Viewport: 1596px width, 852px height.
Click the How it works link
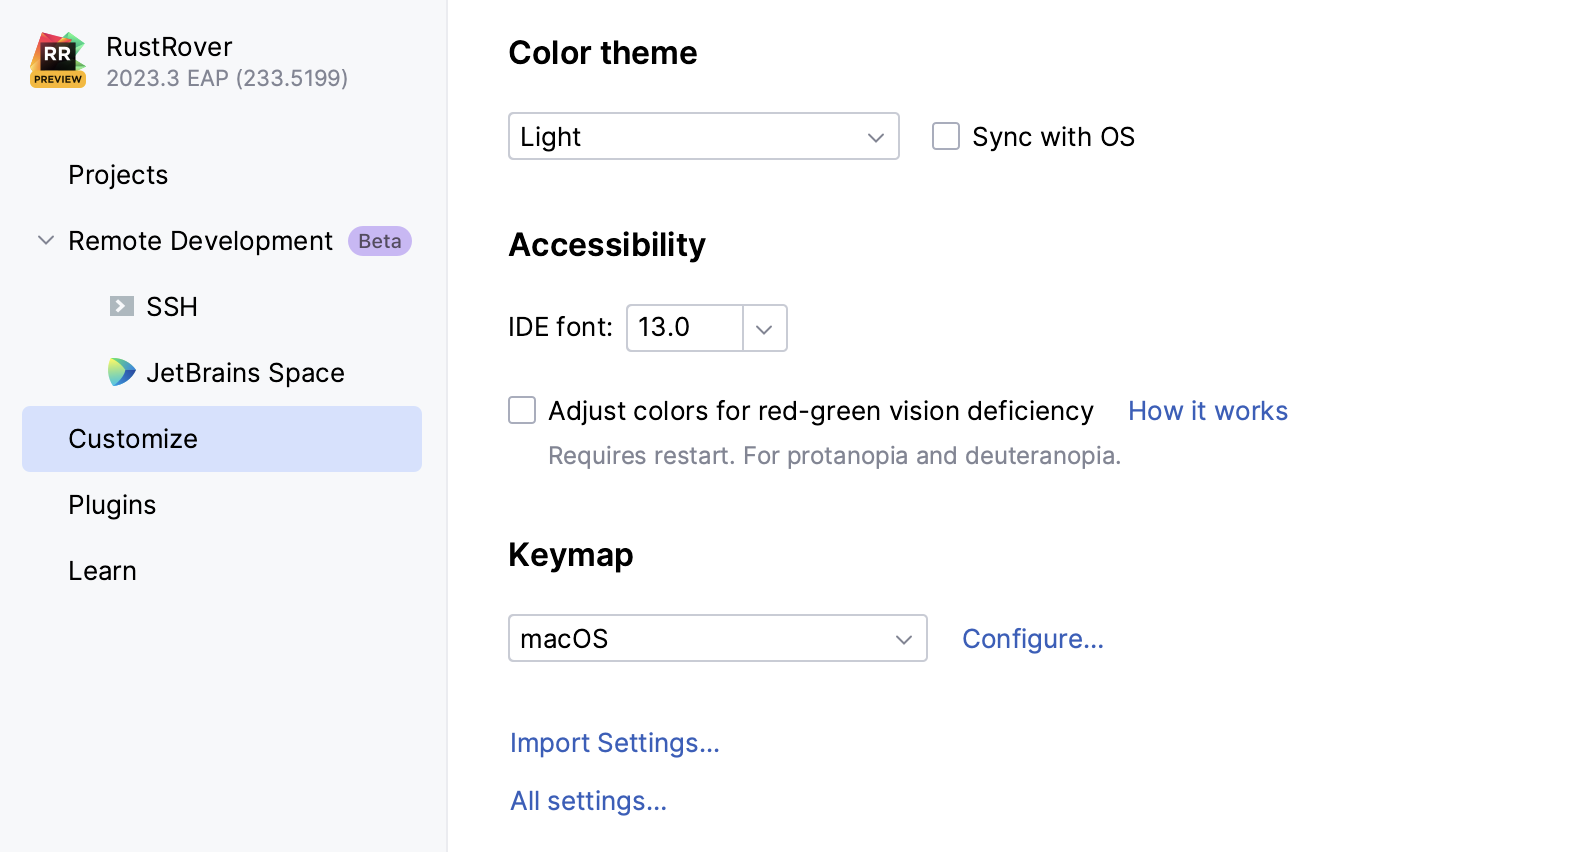(1207, 411)
